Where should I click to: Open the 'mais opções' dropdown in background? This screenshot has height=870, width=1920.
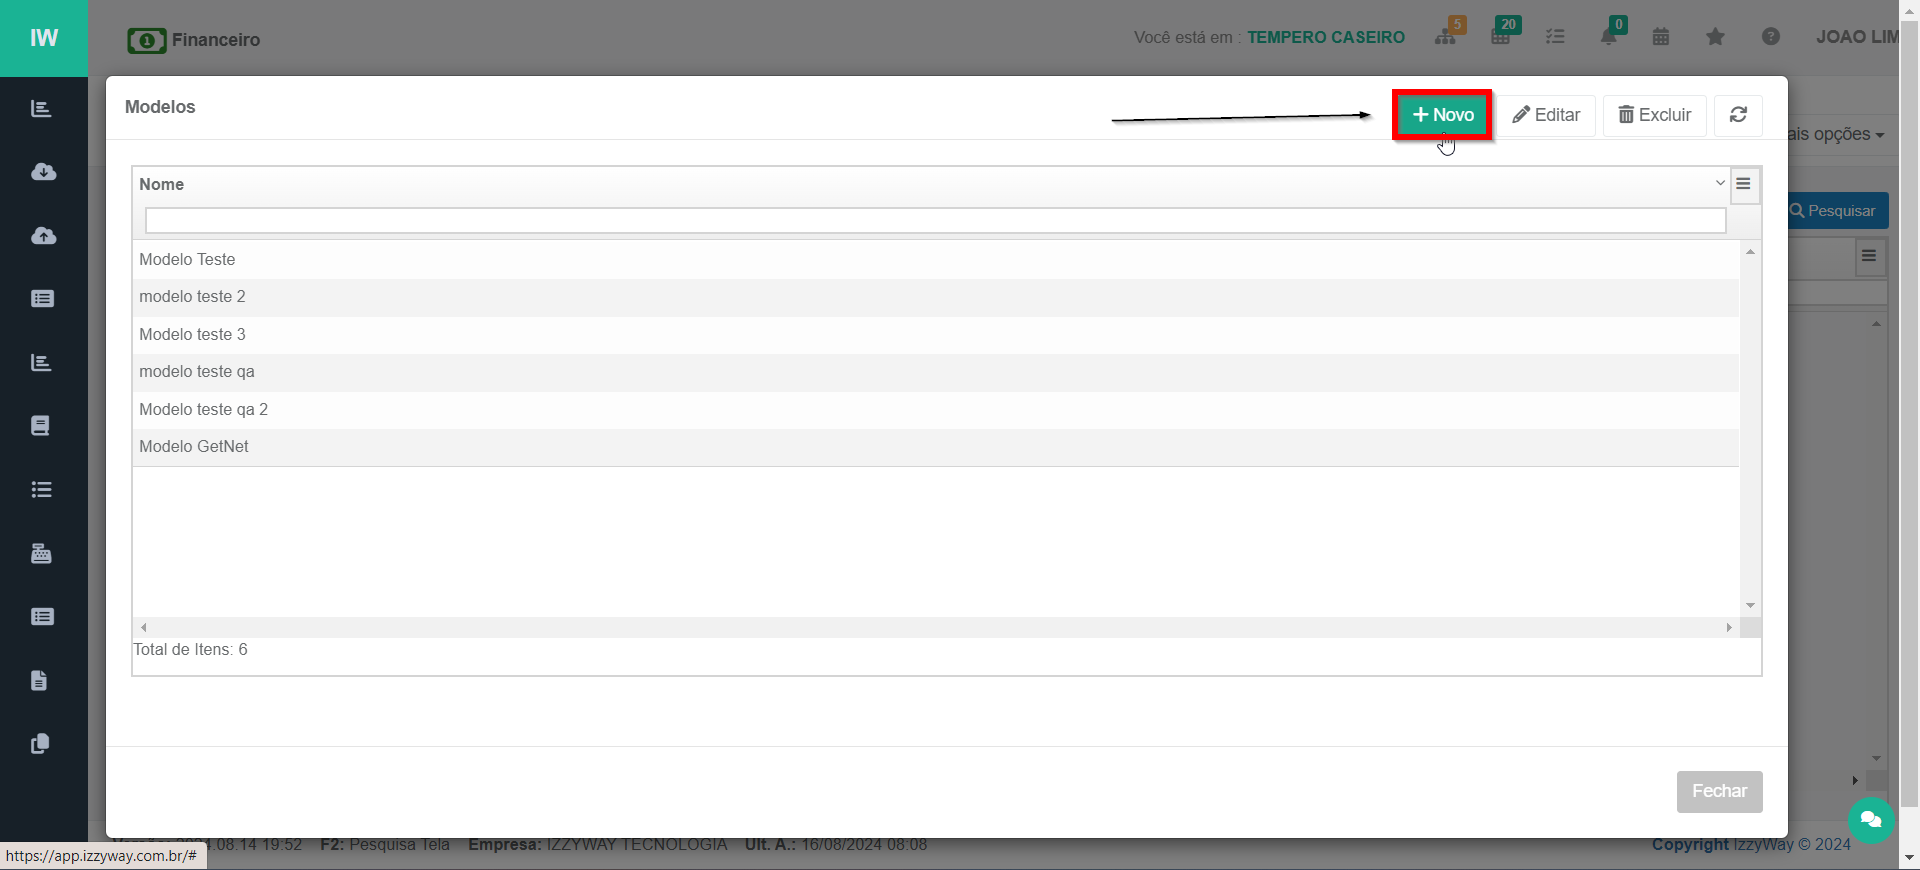(1838, 134)
